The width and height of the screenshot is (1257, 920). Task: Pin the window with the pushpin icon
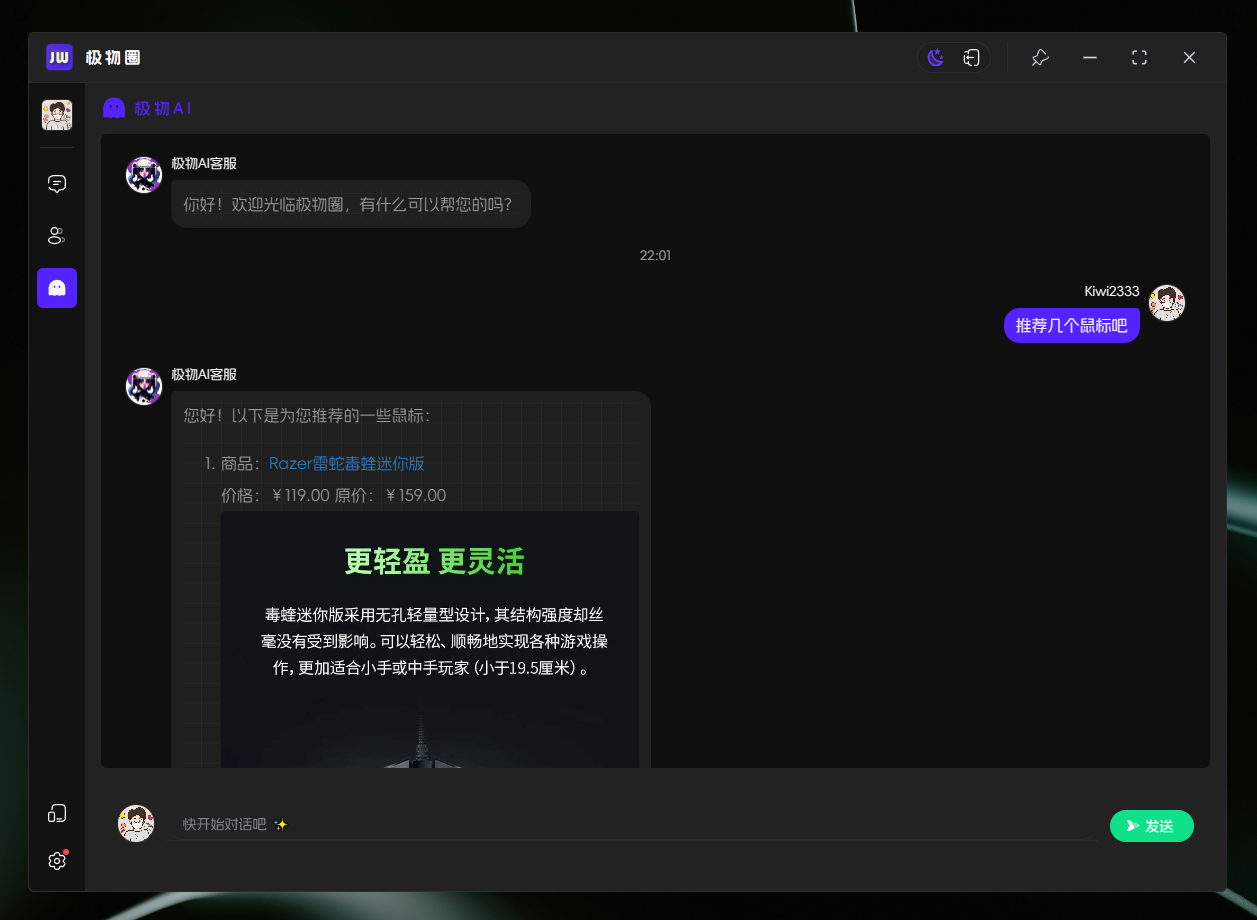[1040, 58]
